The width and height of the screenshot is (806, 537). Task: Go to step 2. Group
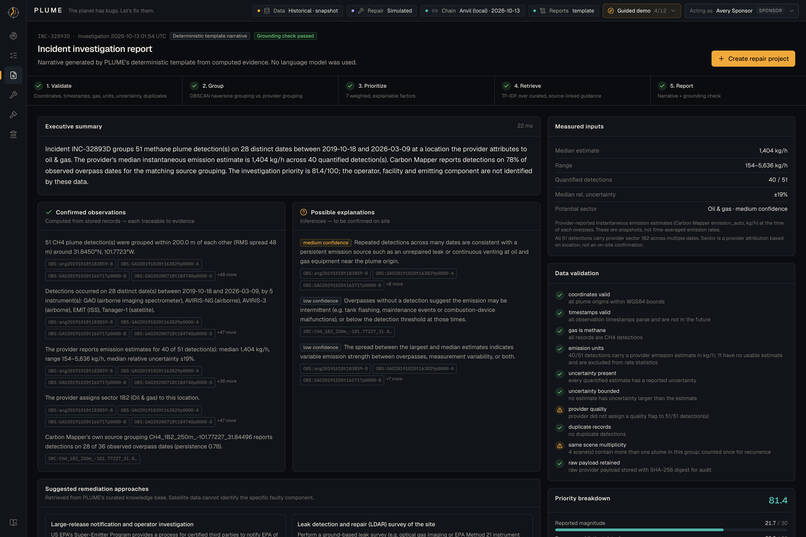click(x=260, y=90)
